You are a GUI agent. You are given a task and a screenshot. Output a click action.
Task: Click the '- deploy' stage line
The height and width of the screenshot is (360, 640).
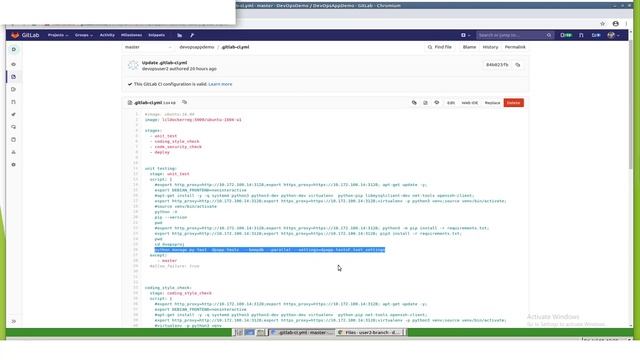160,152
